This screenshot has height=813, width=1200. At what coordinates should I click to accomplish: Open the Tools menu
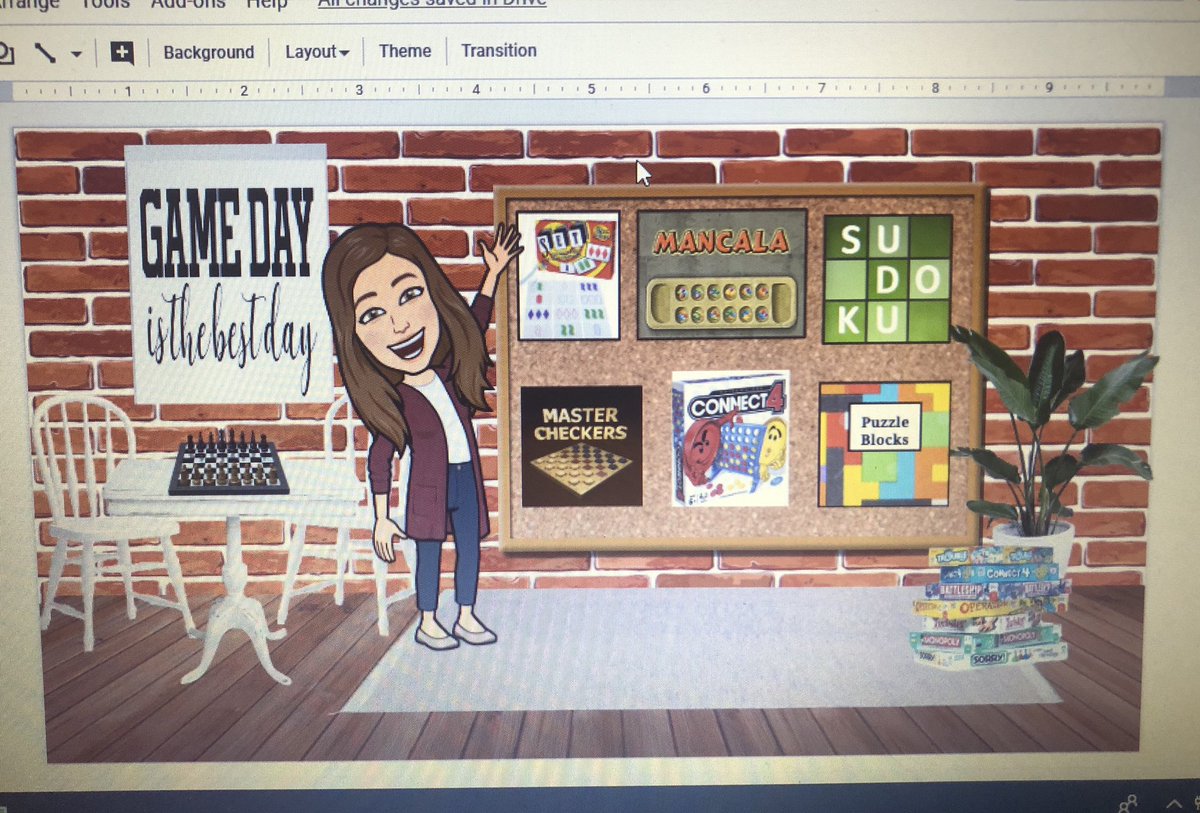(x=105, y=4)
